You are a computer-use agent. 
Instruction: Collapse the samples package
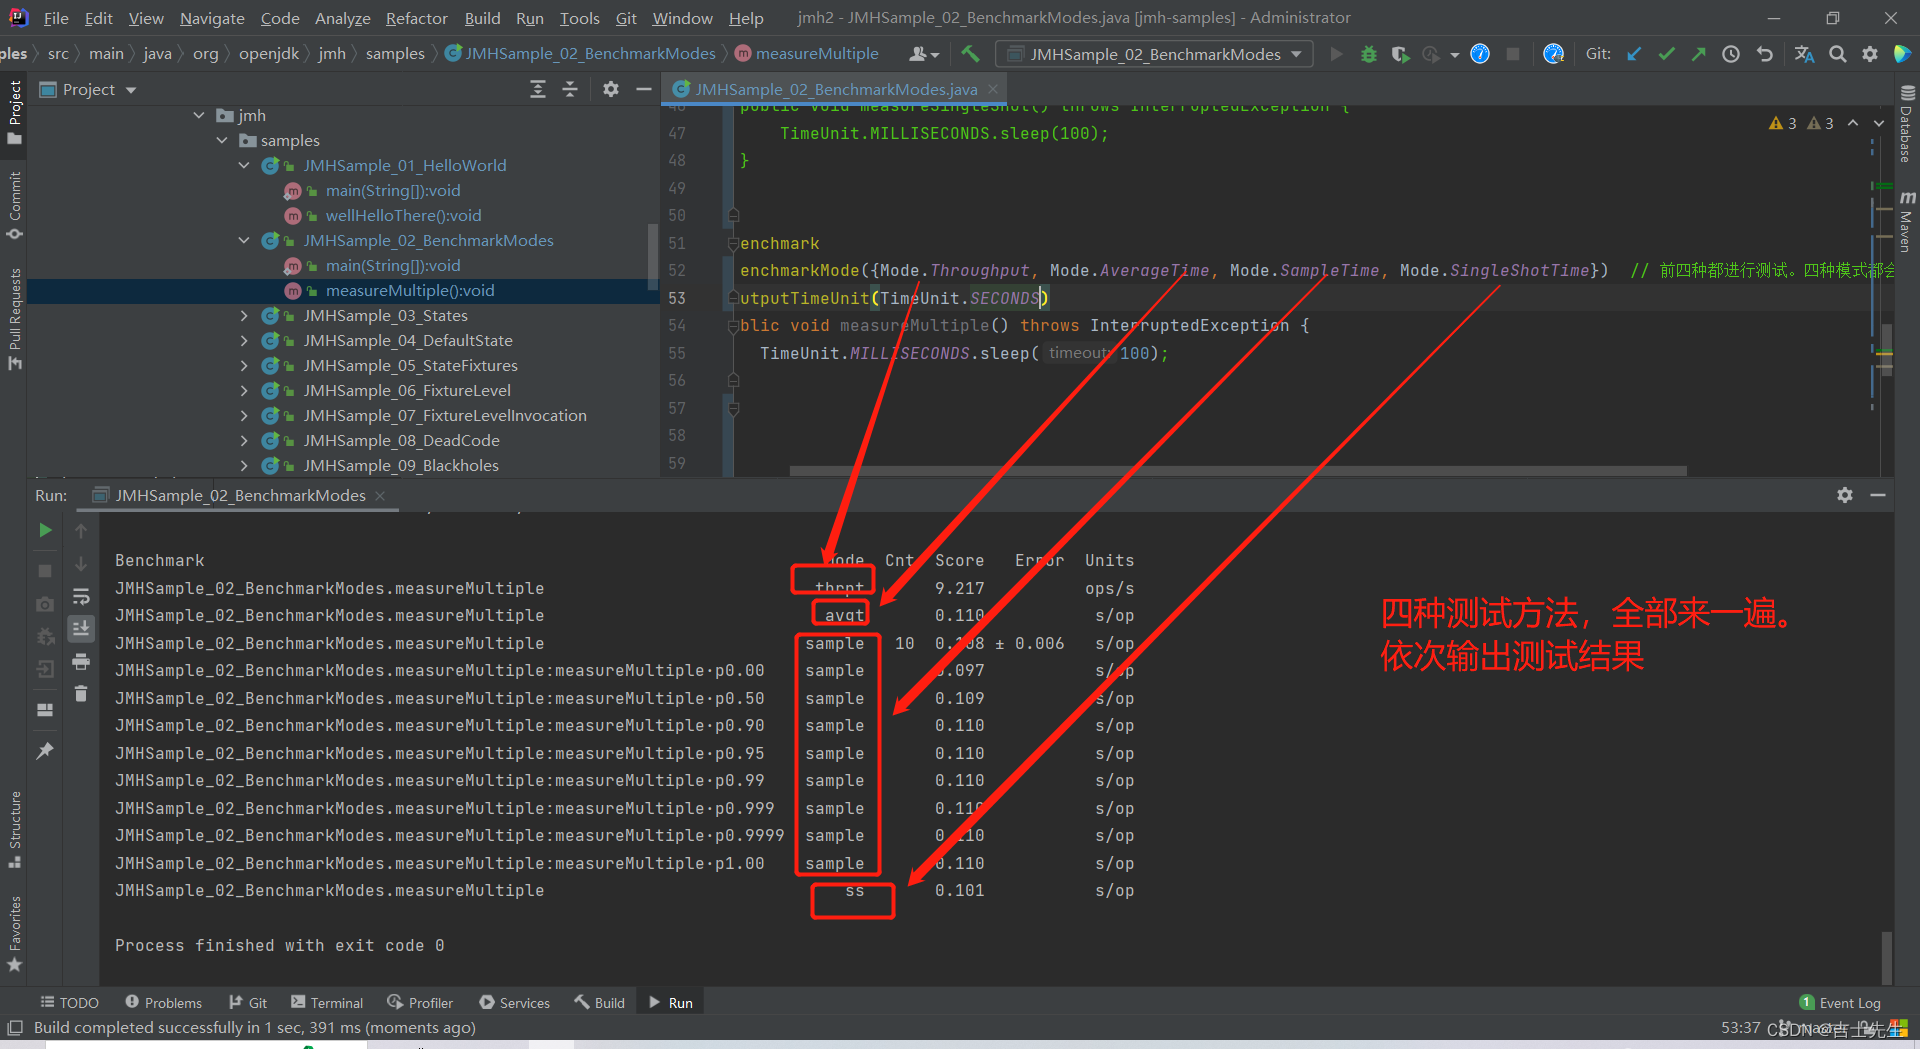[221, 140]
